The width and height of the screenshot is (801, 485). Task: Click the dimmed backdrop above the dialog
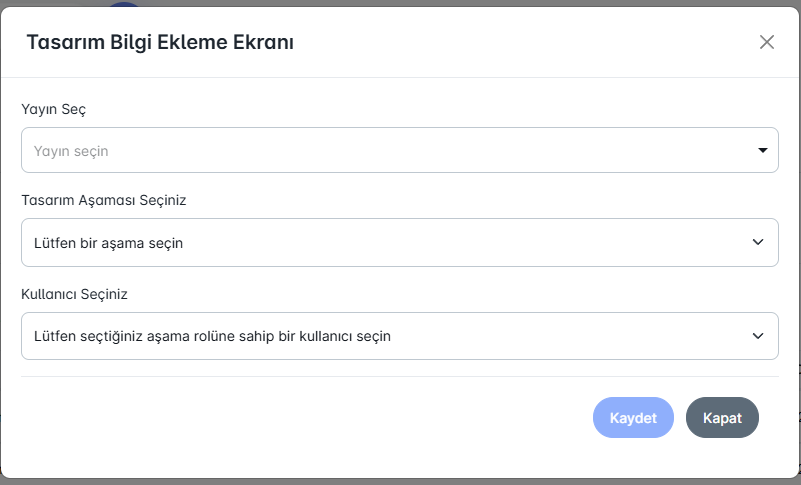pyautogui.click(x=400, y=3)
